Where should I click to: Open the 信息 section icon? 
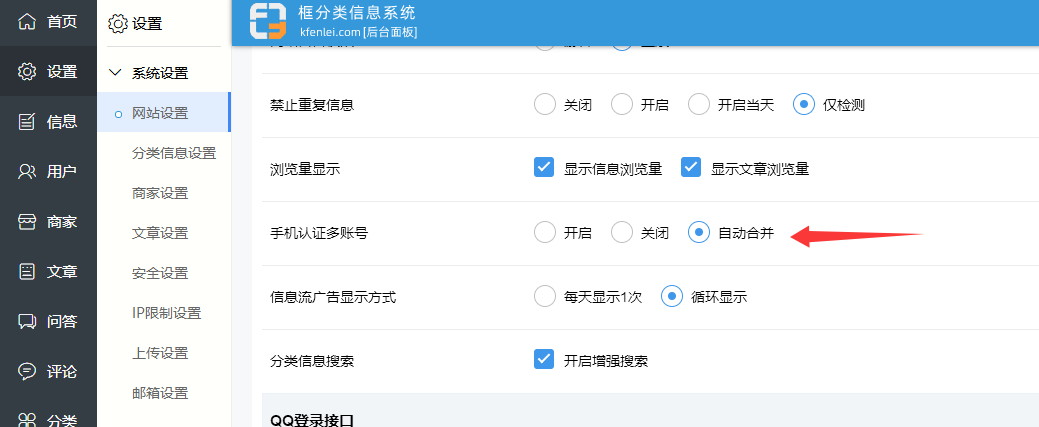point(28,121)
